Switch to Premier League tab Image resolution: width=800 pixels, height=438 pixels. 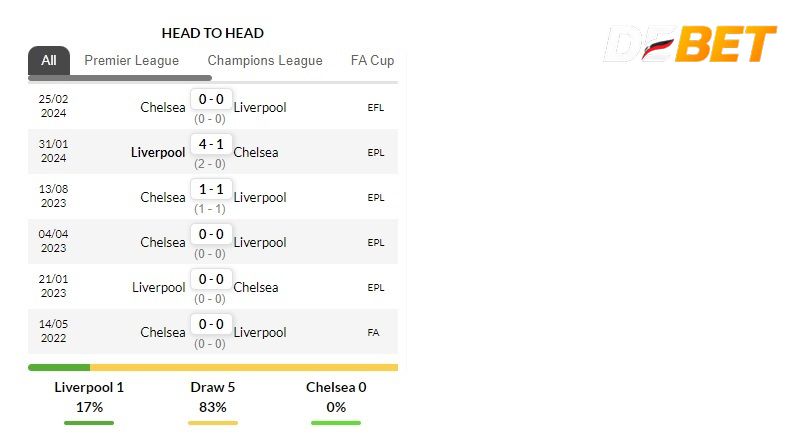[x=131, y=60]
